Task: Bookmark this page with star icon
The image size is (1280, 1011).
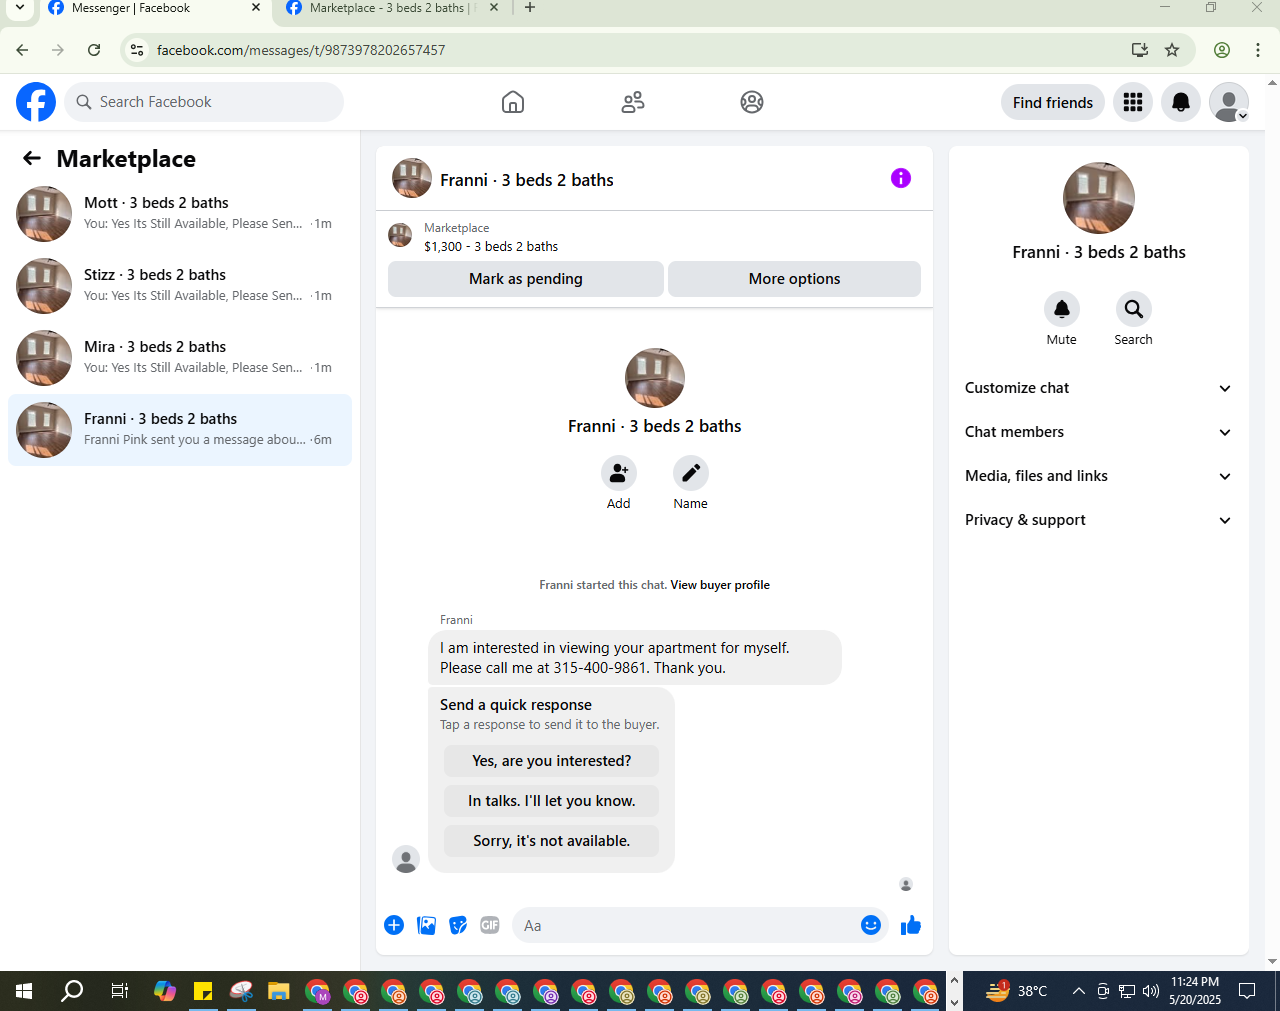Action: [1172, 50]
